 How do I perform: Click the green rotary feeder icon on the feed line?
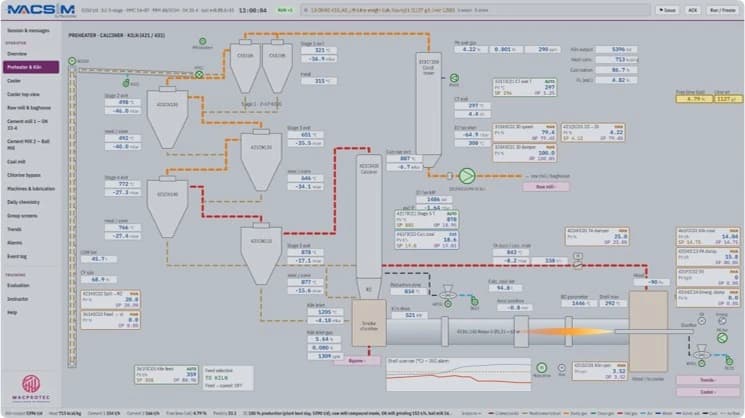pos(200,74)
